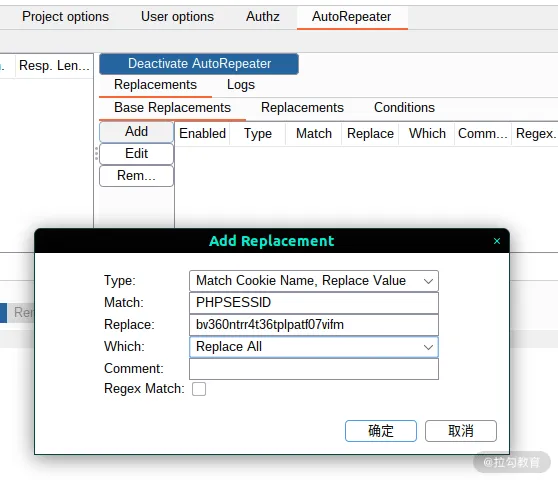Cancel with the 取消 button
The image size is (558, 480).
(x=460, y=431)
